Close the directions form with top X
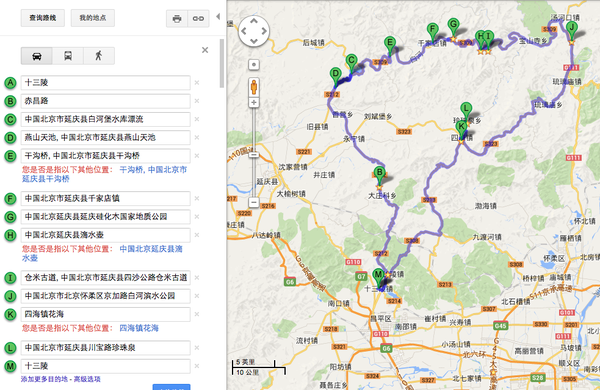The image size is (600, 390). click(205, 50)
